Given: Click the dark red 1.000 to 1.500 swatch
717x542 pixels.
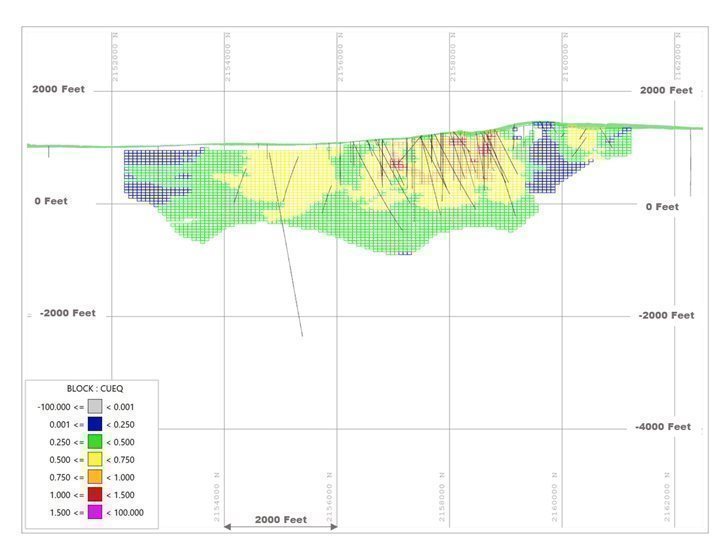Looking at the screenshot, I should coord(95,495).
